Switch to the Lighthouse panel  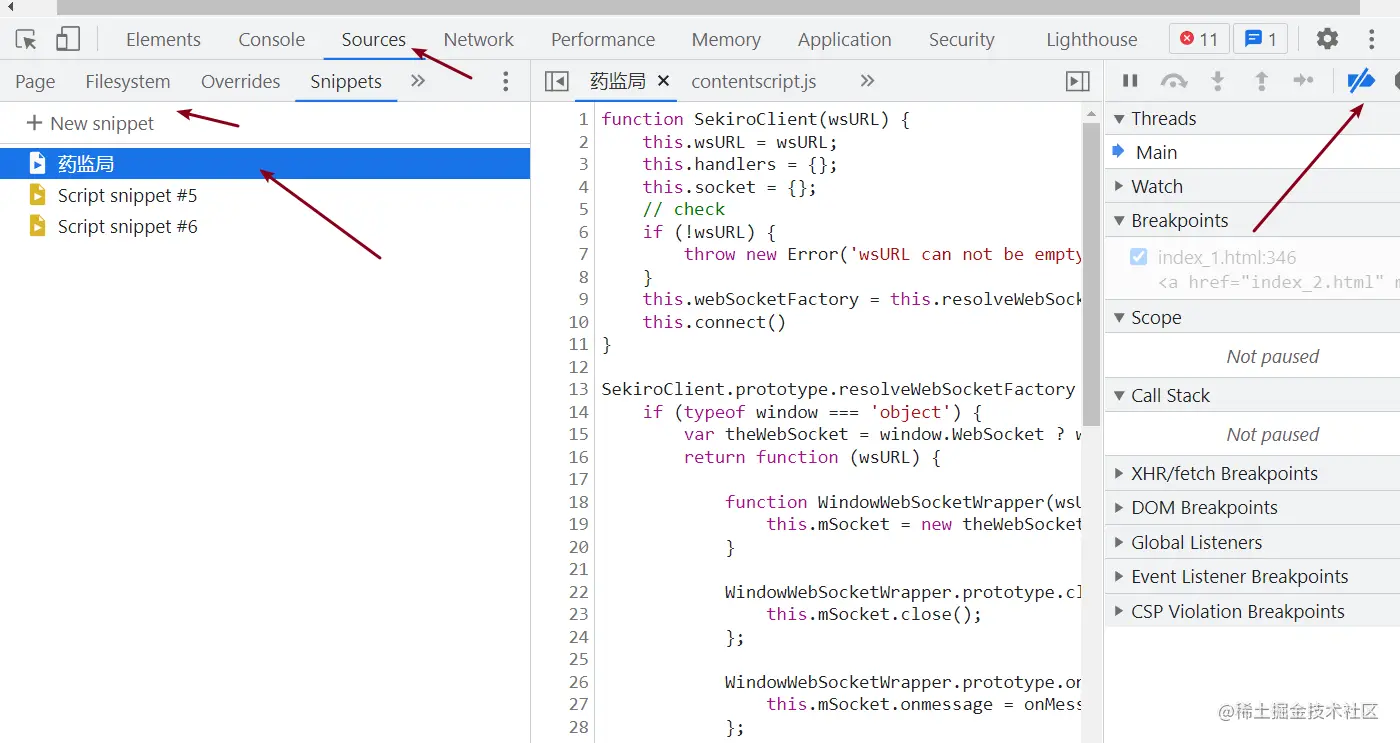click(x=1092, y=40)
